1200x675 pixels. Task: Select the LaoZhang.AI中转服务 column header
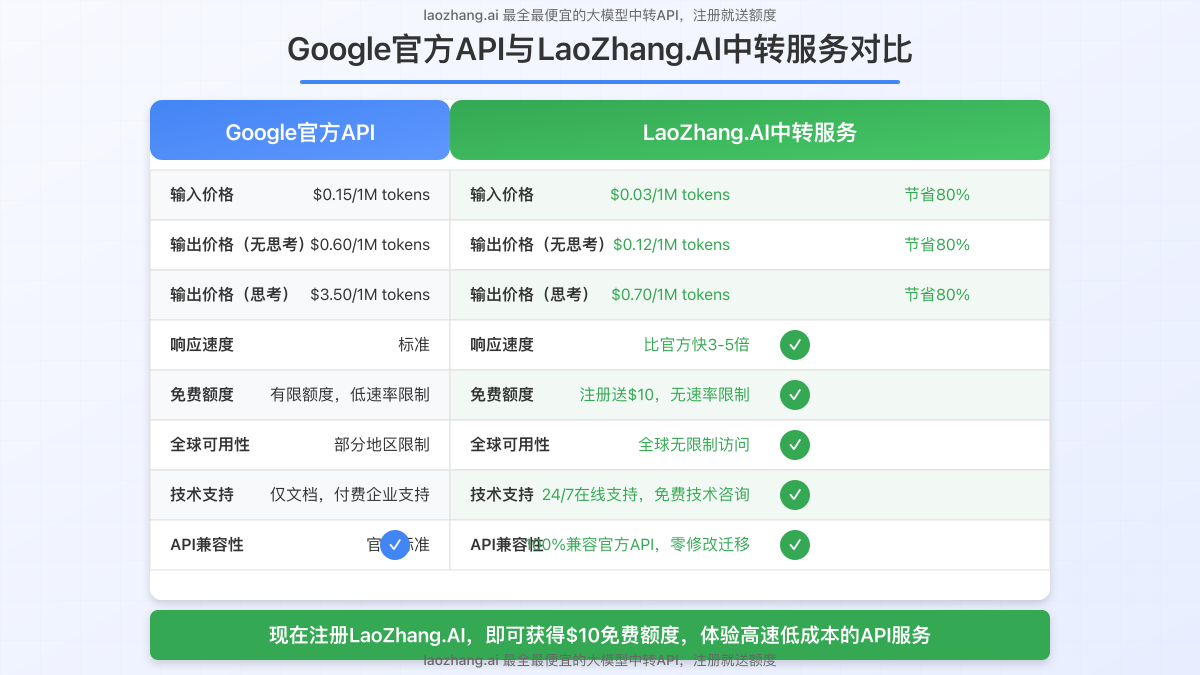[x=750, y=130]
